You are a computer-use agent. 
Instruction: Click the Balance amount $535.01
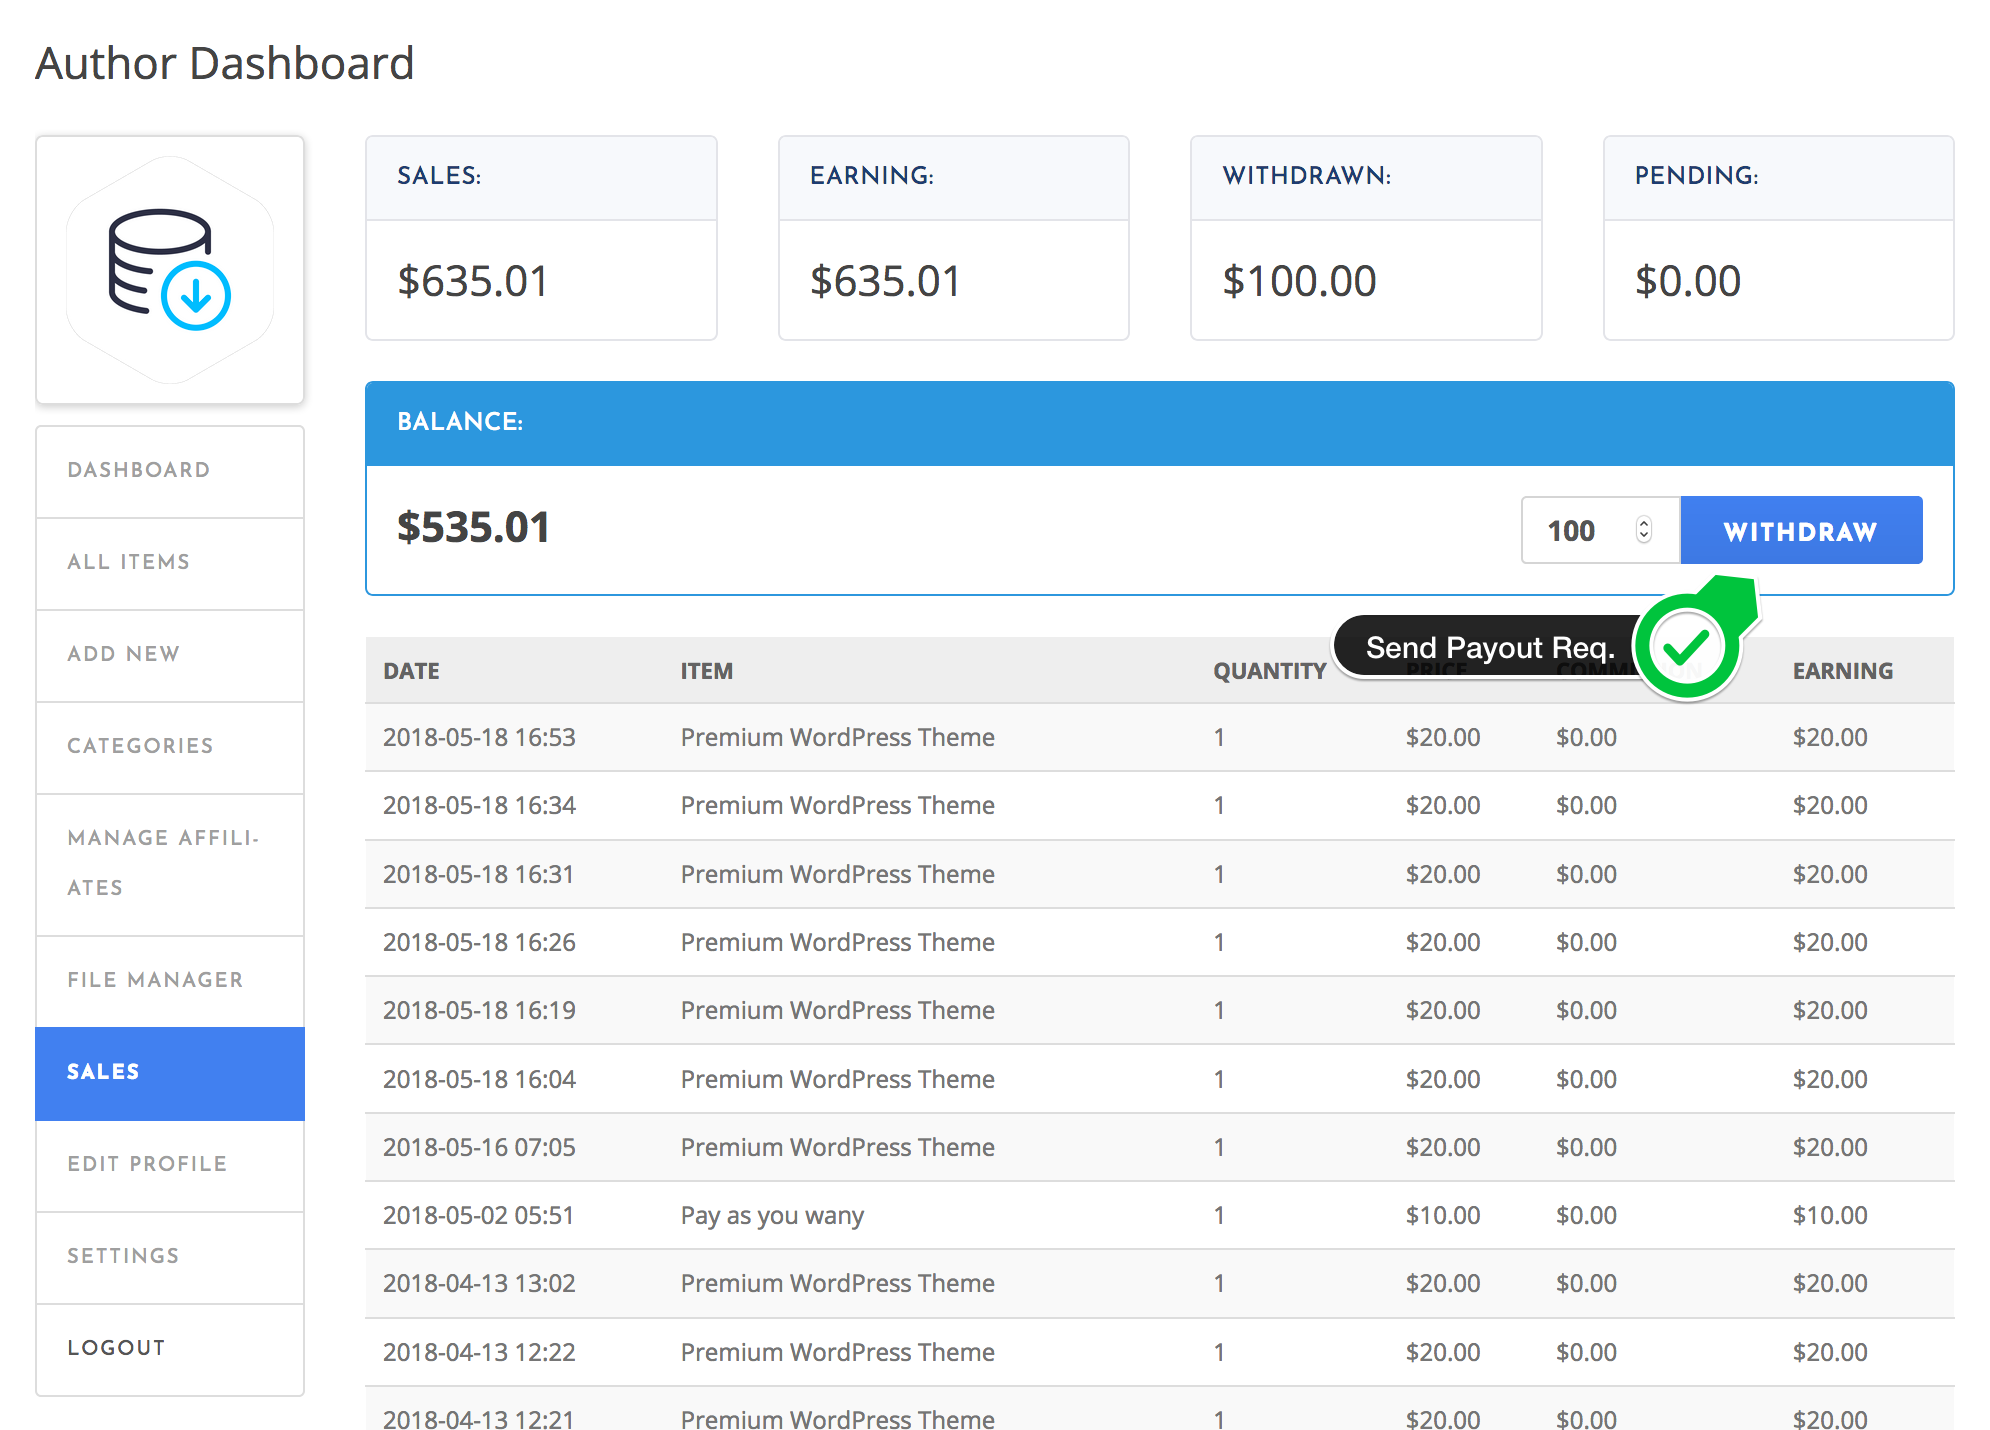click(x=473, y=527)
